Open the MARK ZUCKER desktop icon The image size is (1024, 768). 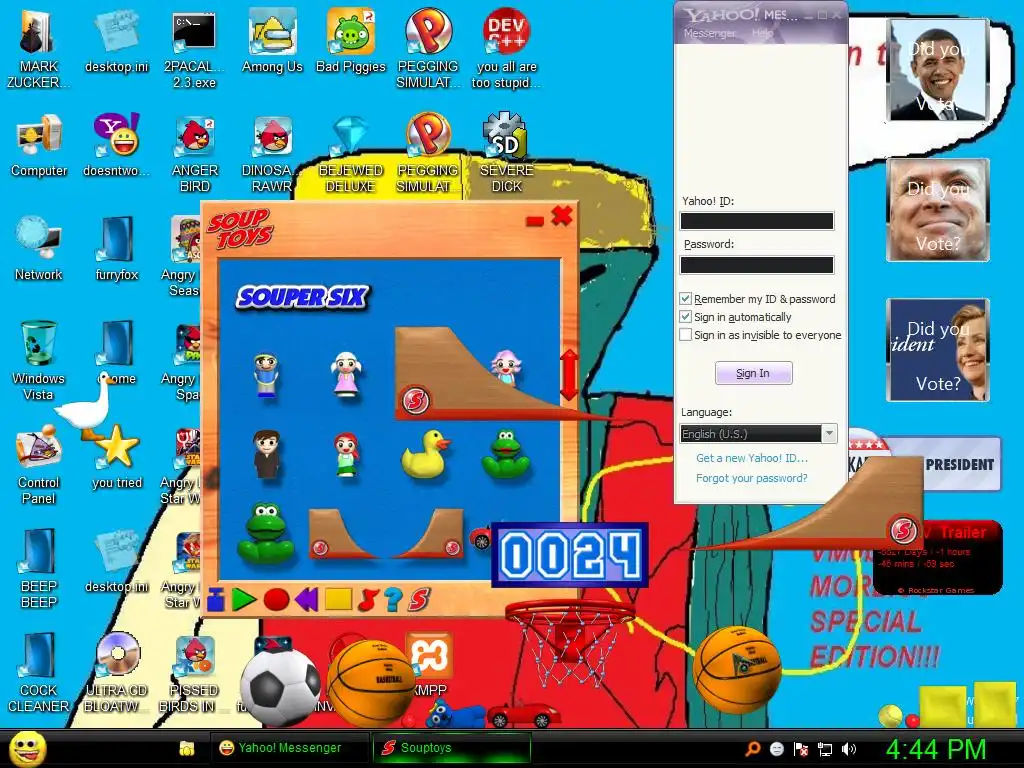tap(38, 50)
